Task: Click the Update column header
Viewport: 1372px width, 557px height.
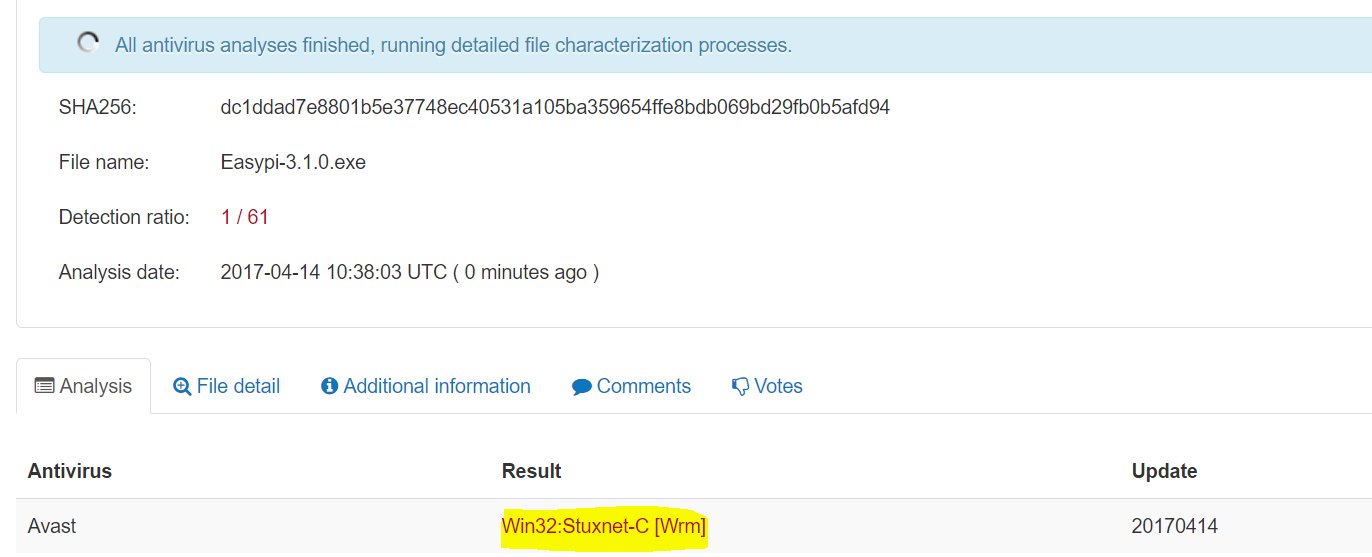Action: pos(1164,471)
